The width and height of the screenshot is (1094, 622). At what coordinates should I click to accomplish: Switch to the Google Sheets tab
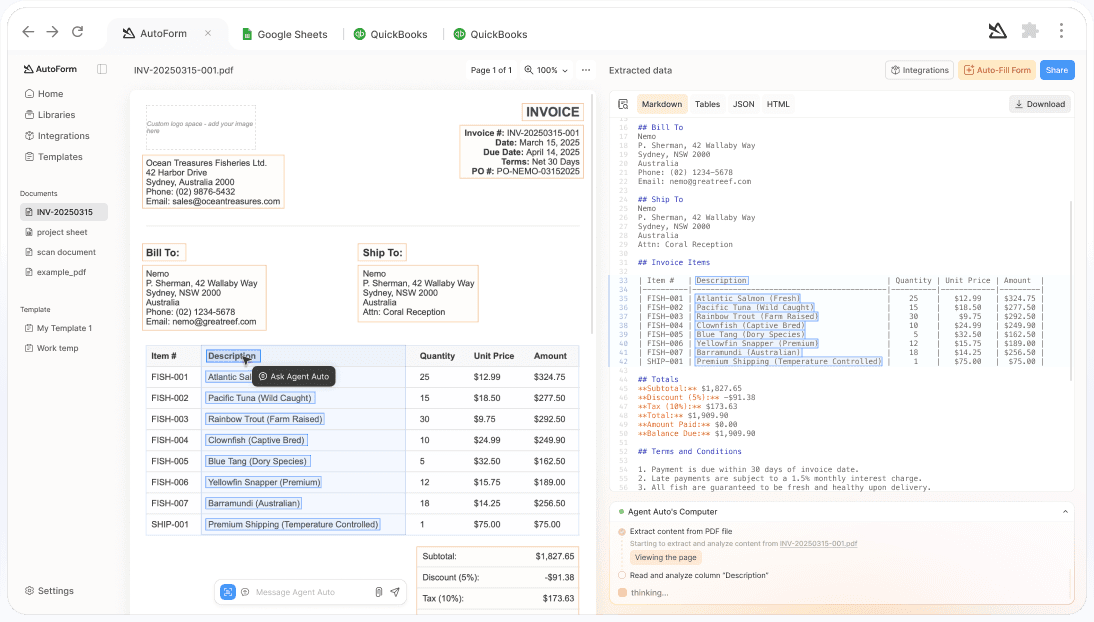click(285, 34)
